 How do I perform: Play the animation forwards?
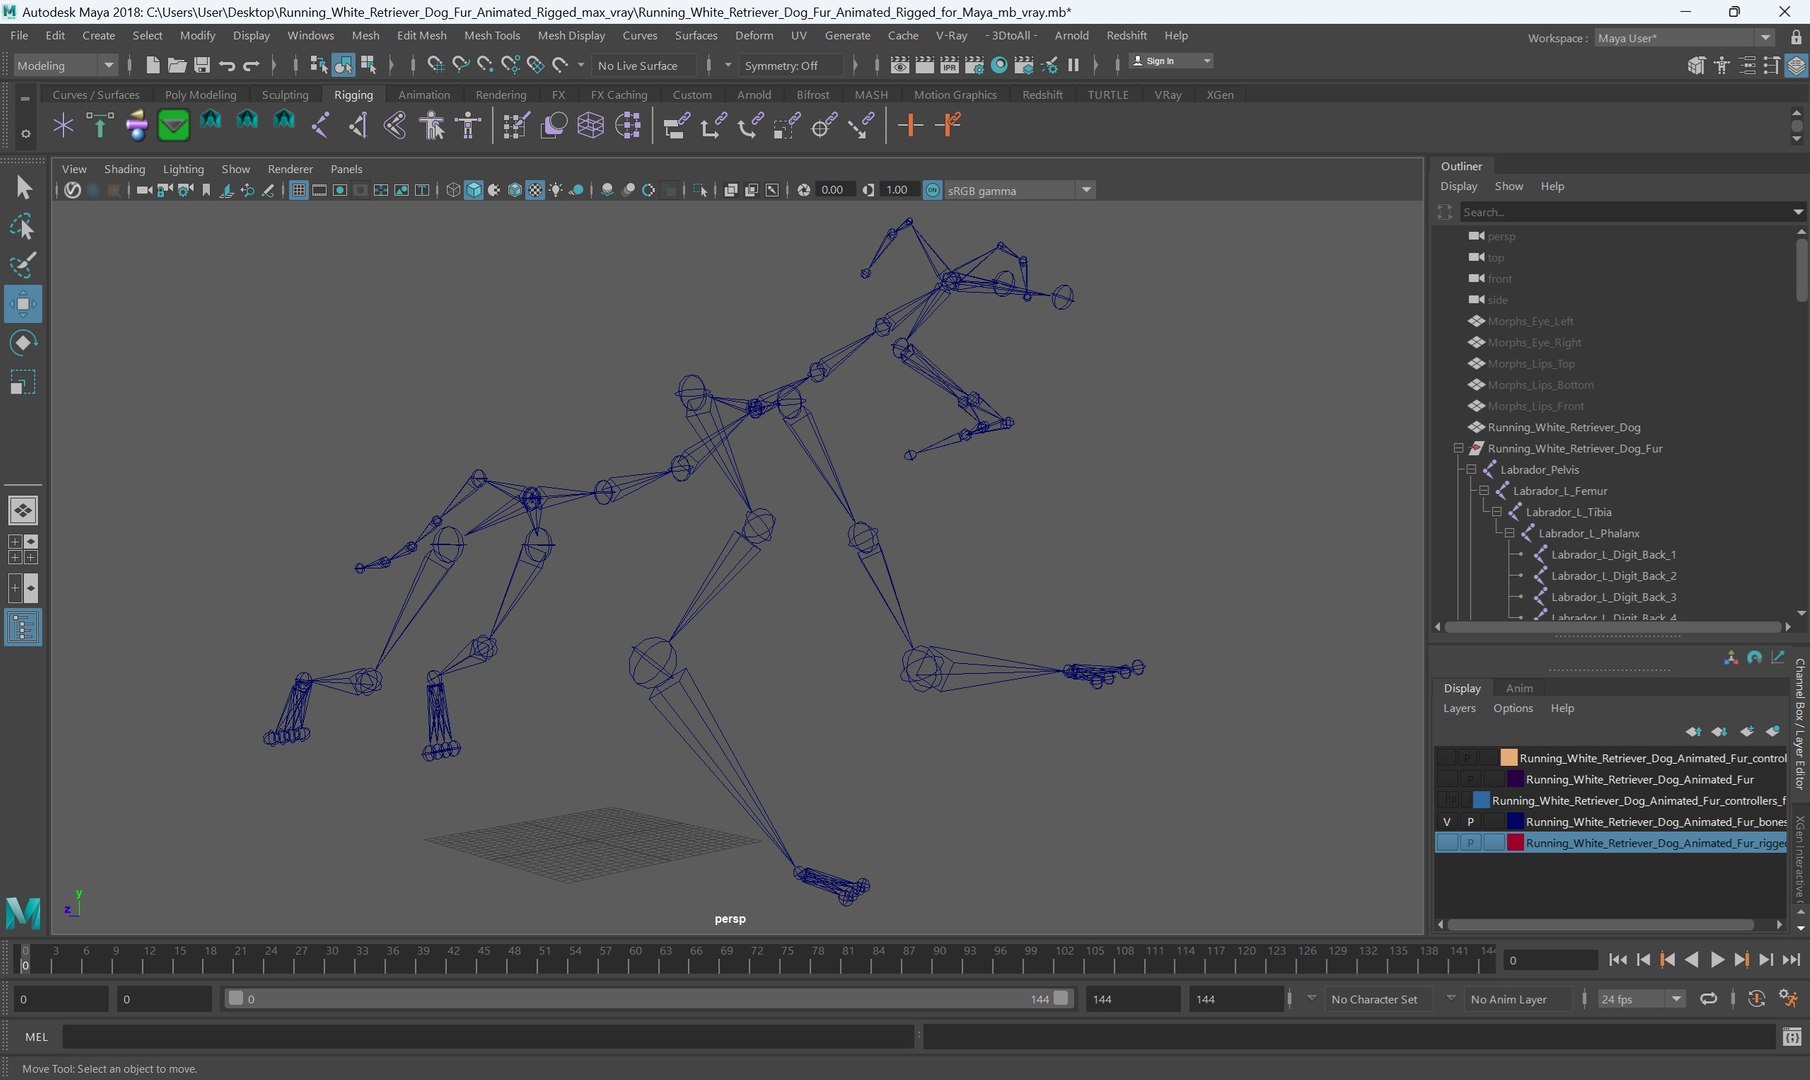coord(1717,960)
